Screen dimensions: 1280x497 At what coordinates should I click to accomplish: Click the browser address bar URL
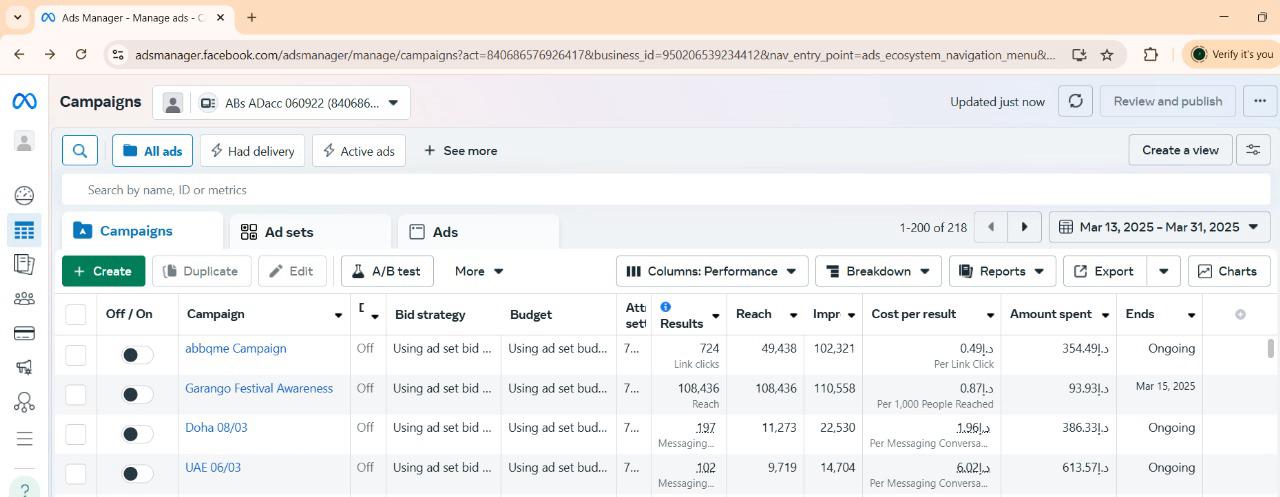pyautogui.click(x=595, y=55)
